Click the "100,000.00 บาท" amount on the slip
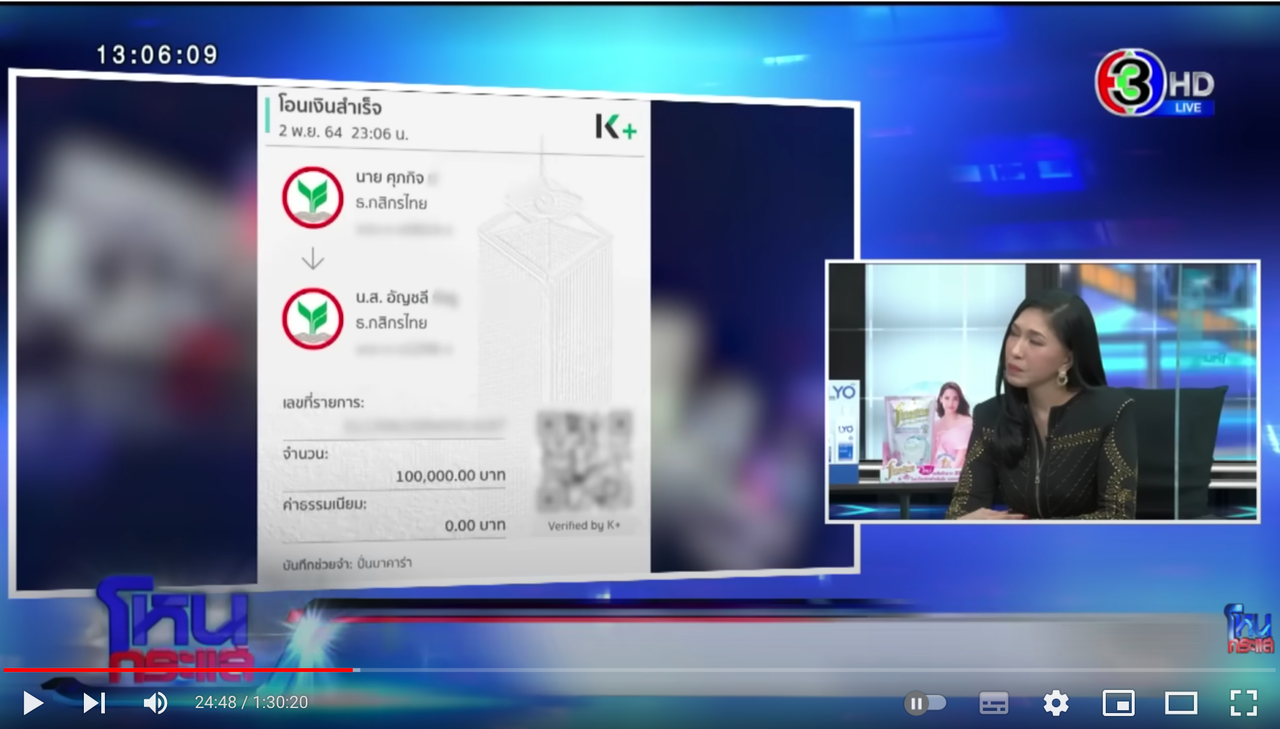1280x729 pixels. pos(450,476)
